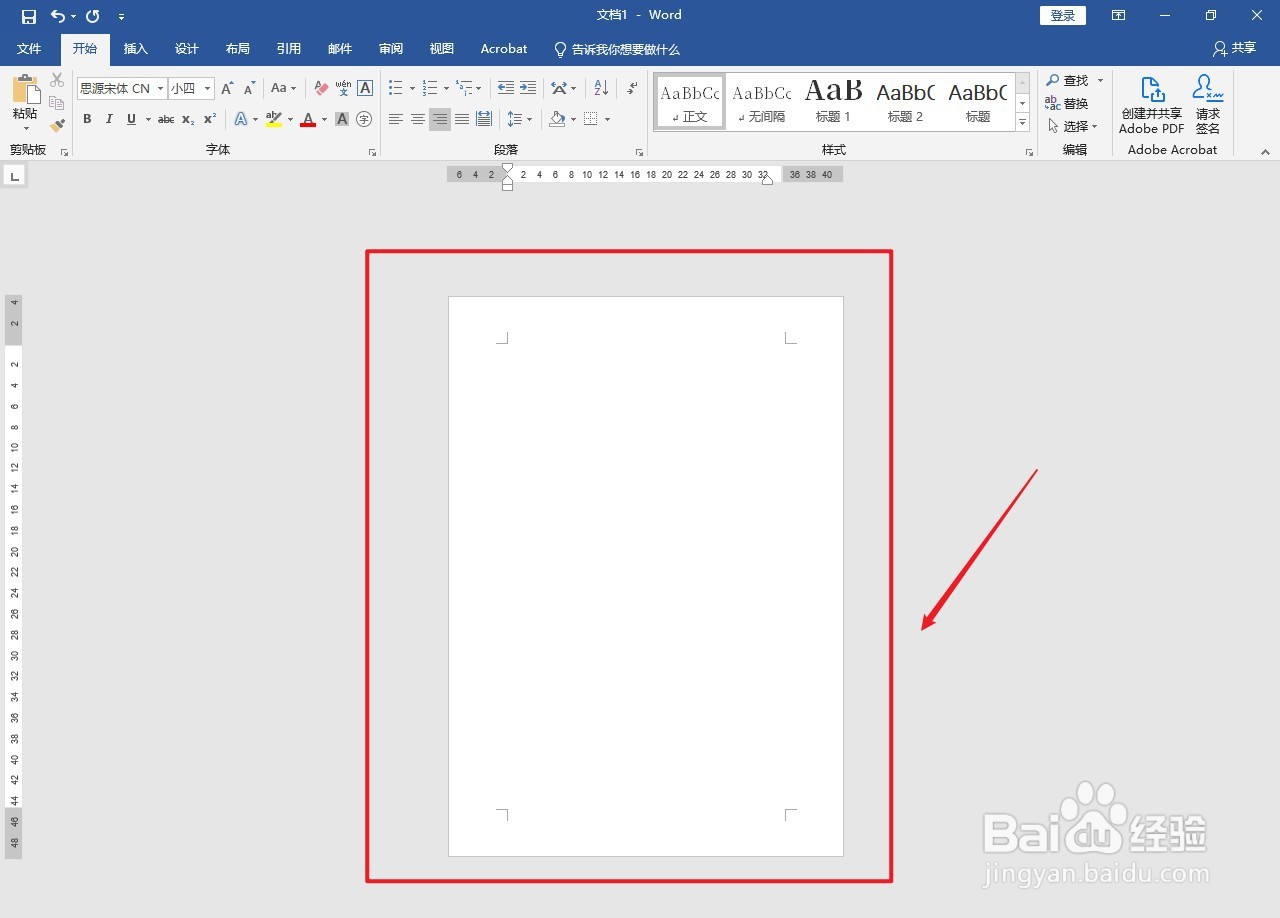Click the Replace (替换) button
The height and width of the screenshot is (918, 1280).
1067,103
